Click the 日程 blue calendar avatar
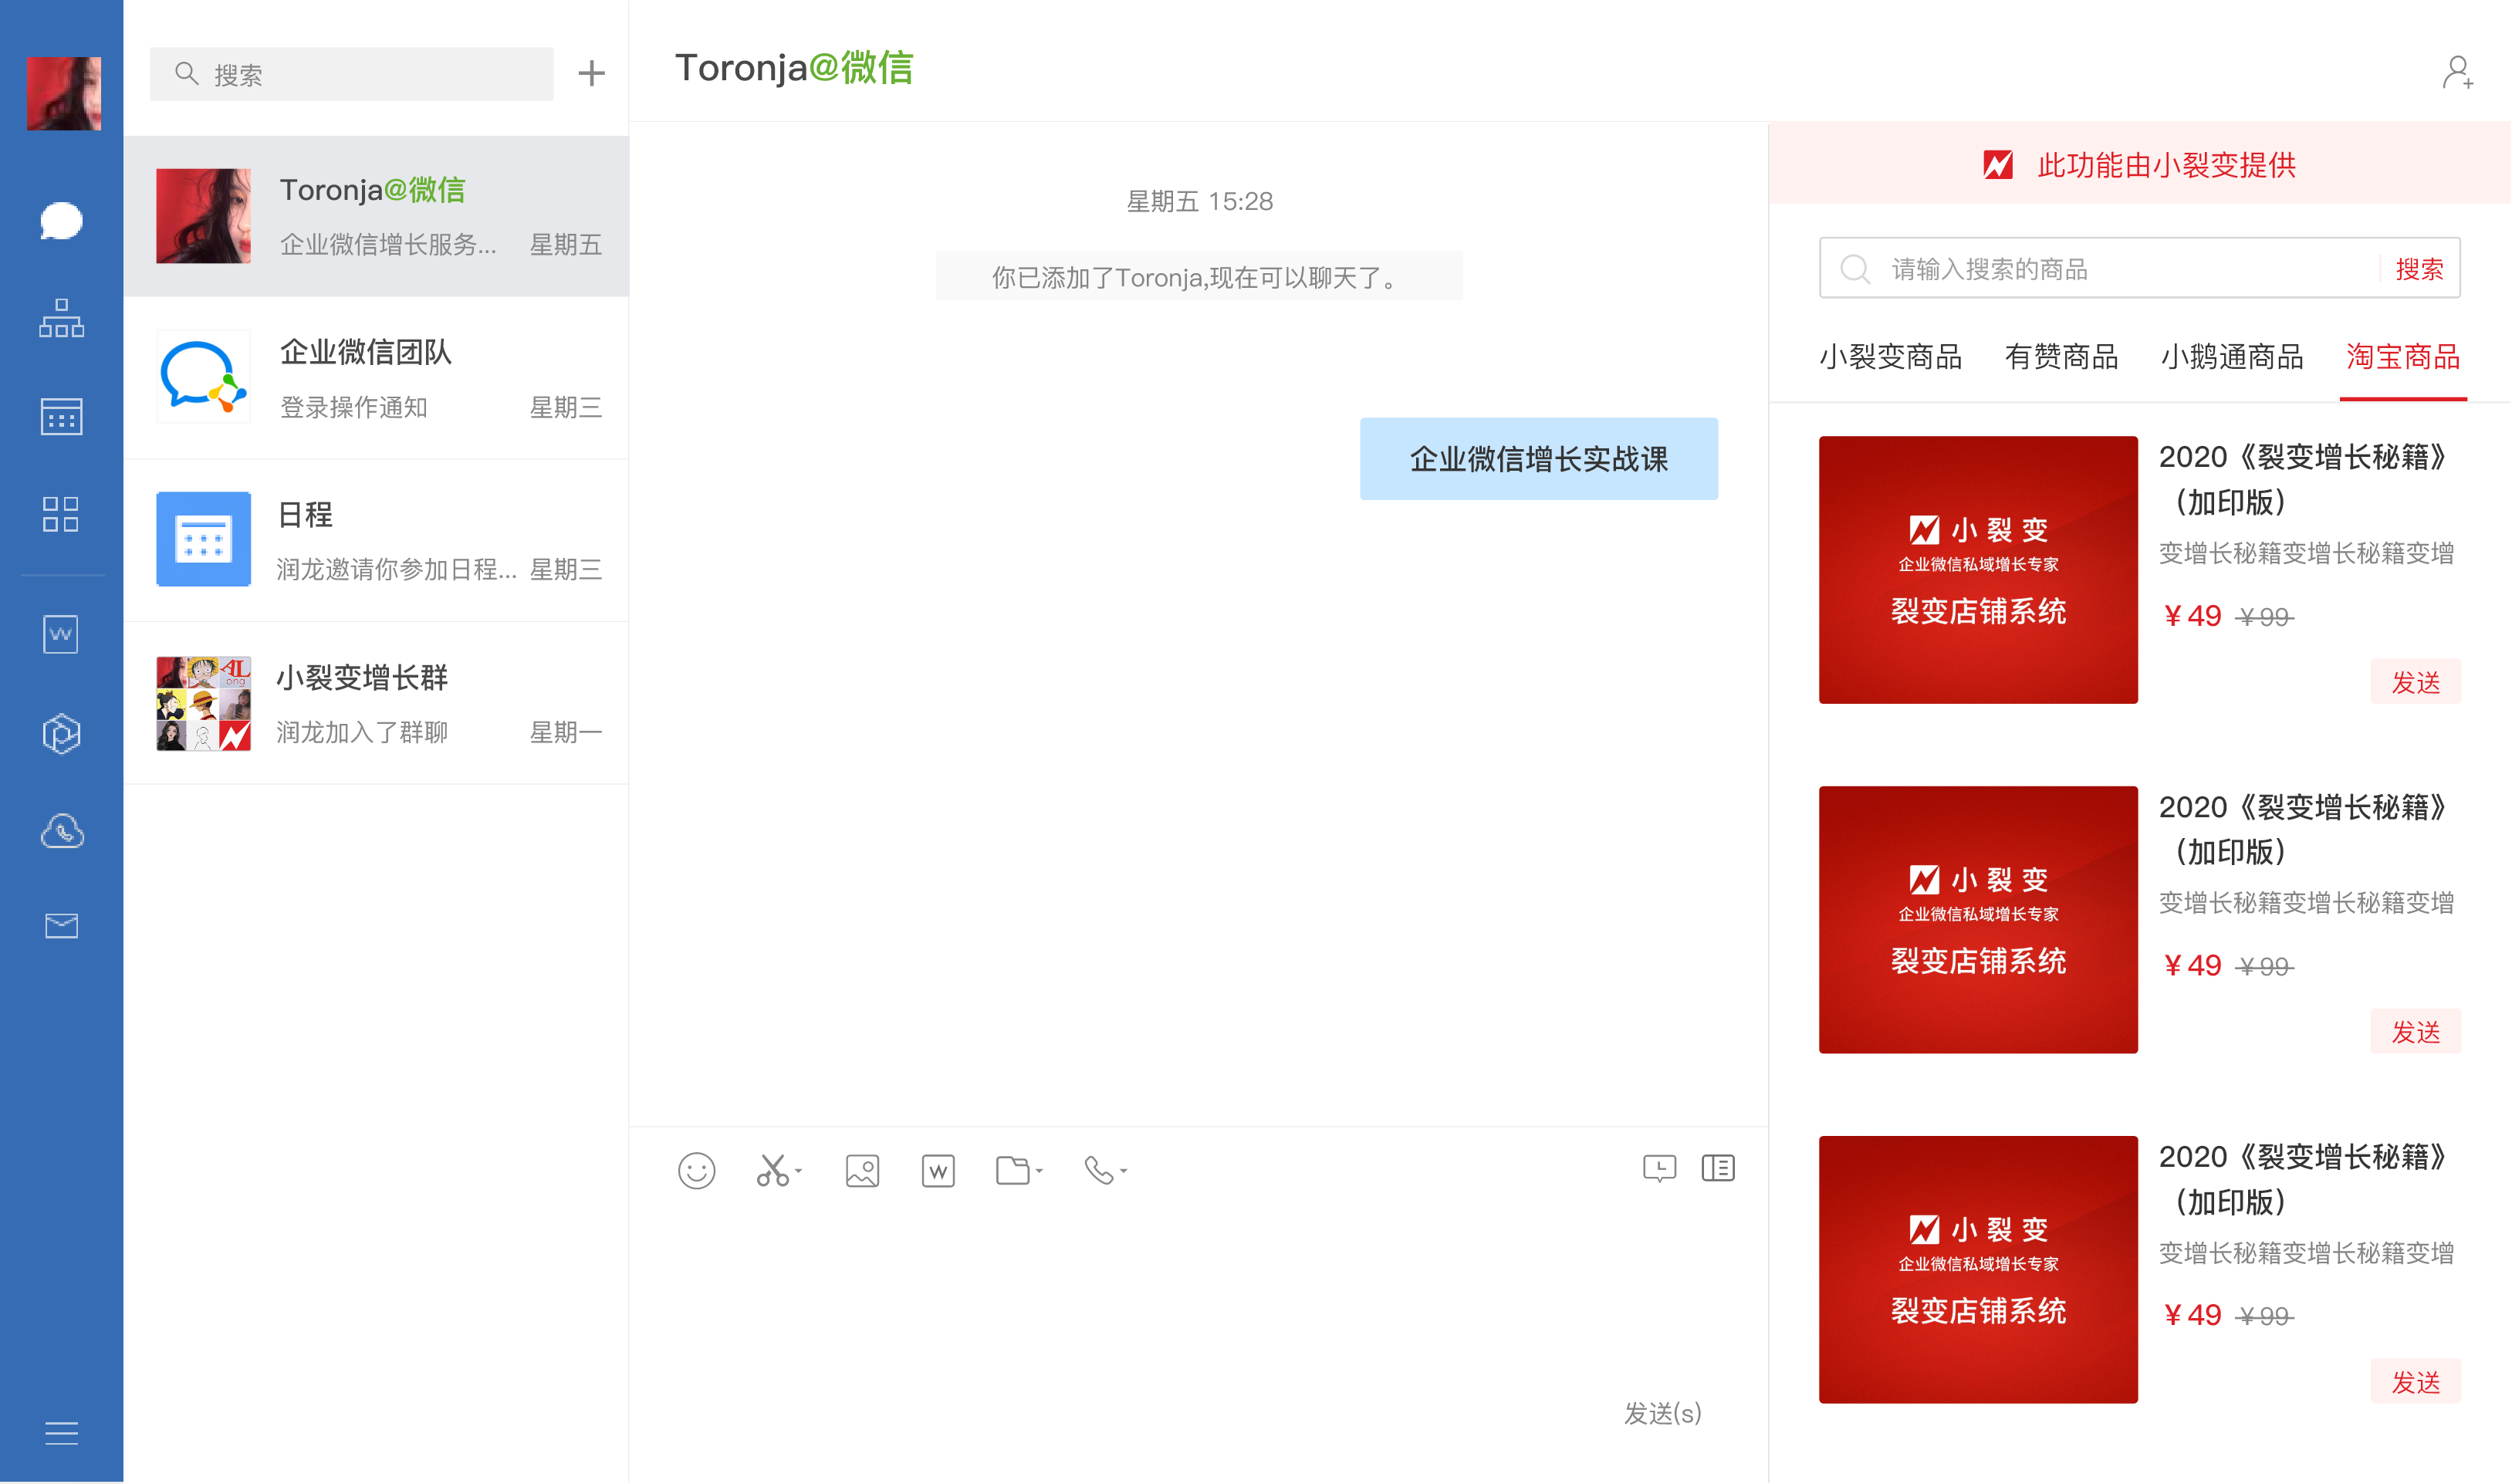This screenshot has height=1484, width=2512. pos(203,540)
